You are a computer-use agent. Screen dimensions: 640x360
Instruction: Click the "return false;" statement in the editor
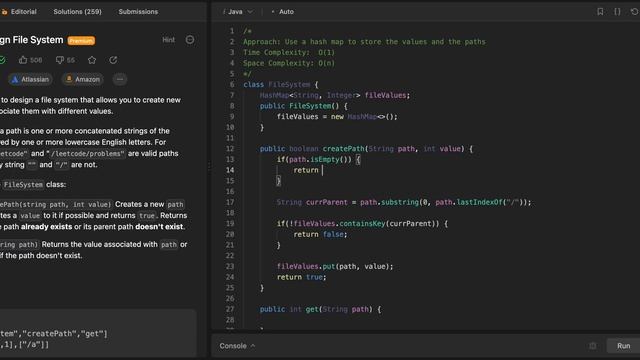click(320, 234)
